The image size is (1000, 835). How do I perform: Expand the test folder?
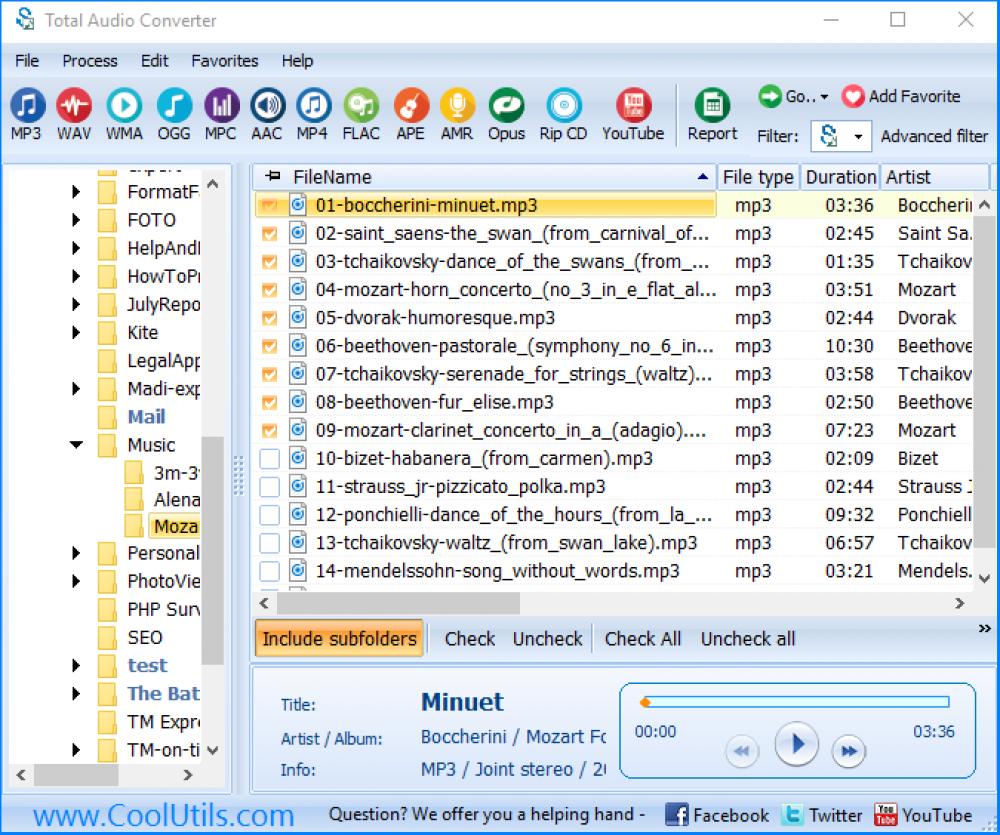[x=75, y=664]
